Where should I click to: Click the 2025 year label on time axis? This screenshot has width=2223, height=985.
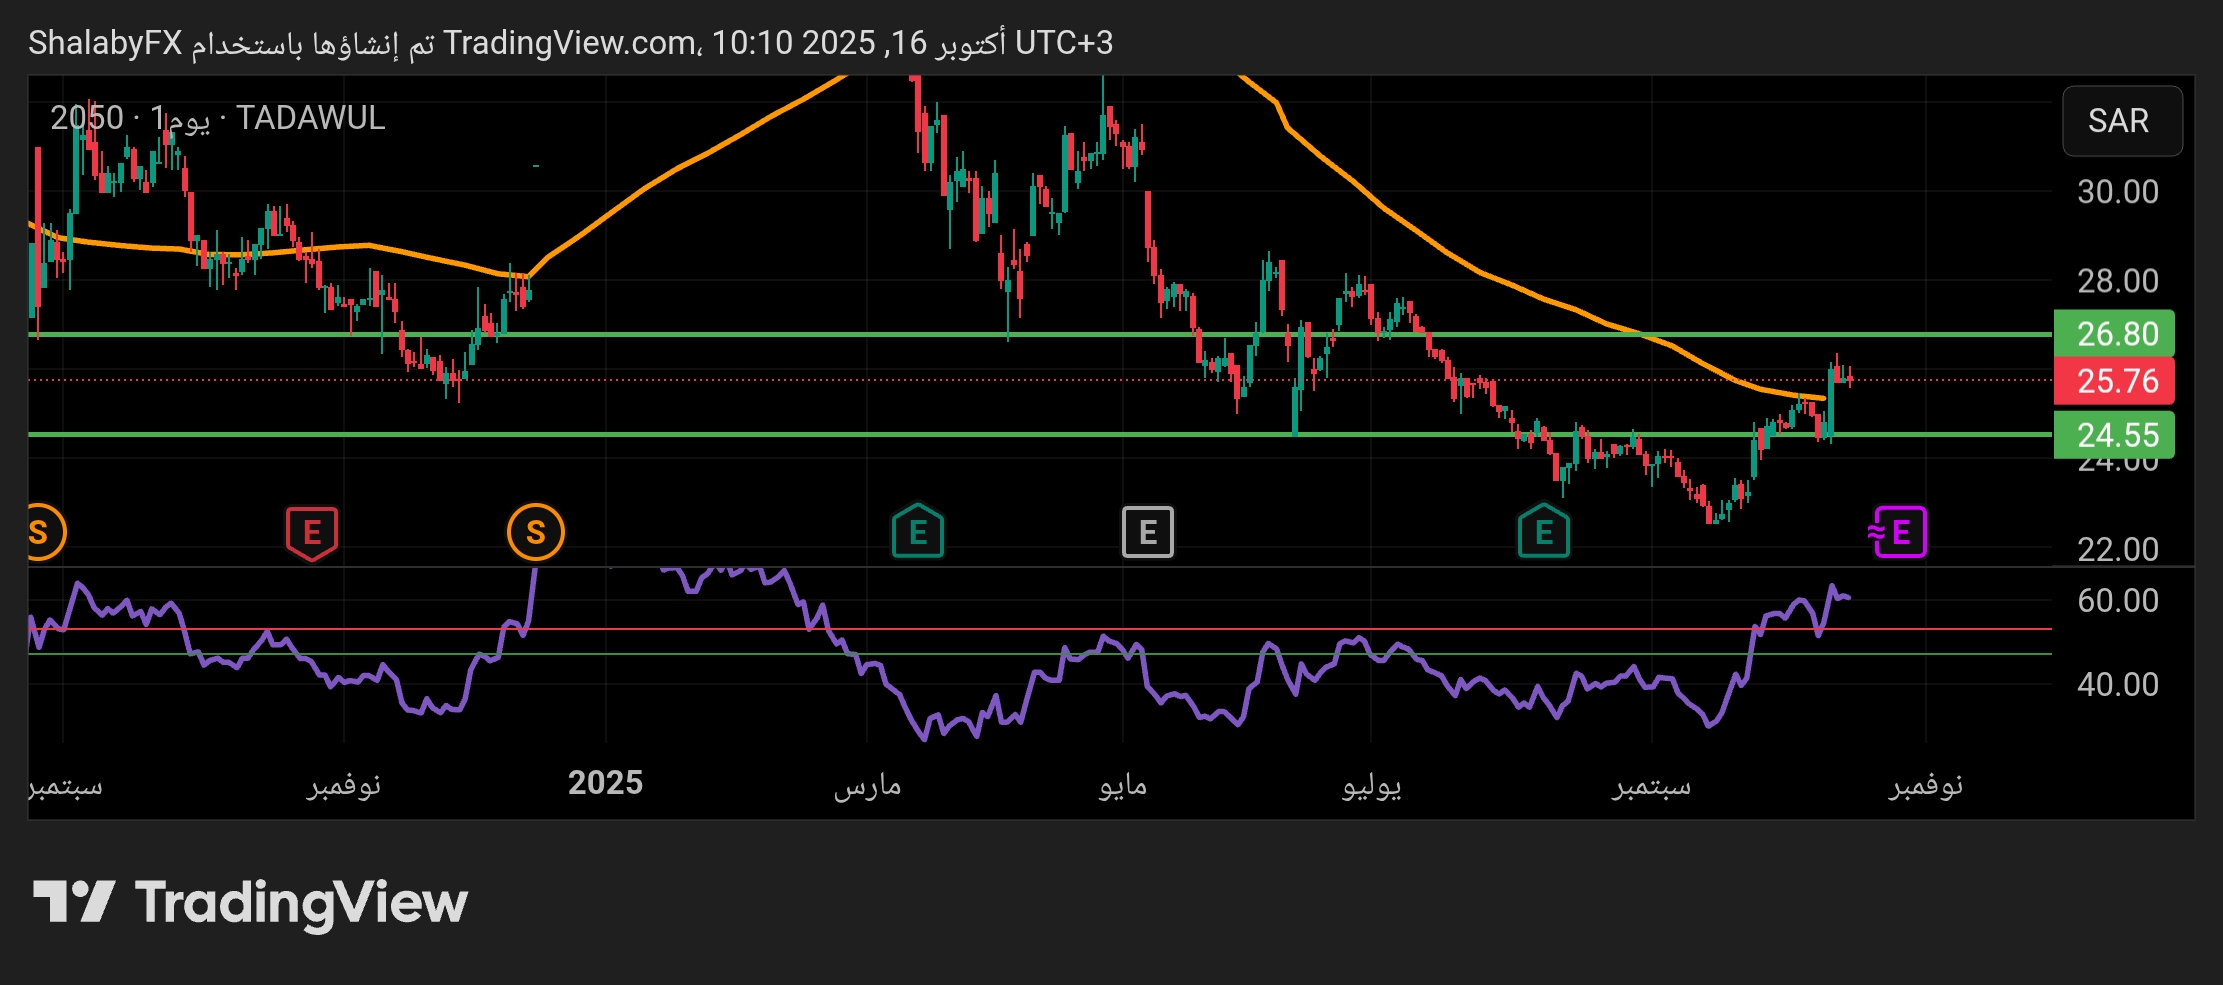coord(605,783)
